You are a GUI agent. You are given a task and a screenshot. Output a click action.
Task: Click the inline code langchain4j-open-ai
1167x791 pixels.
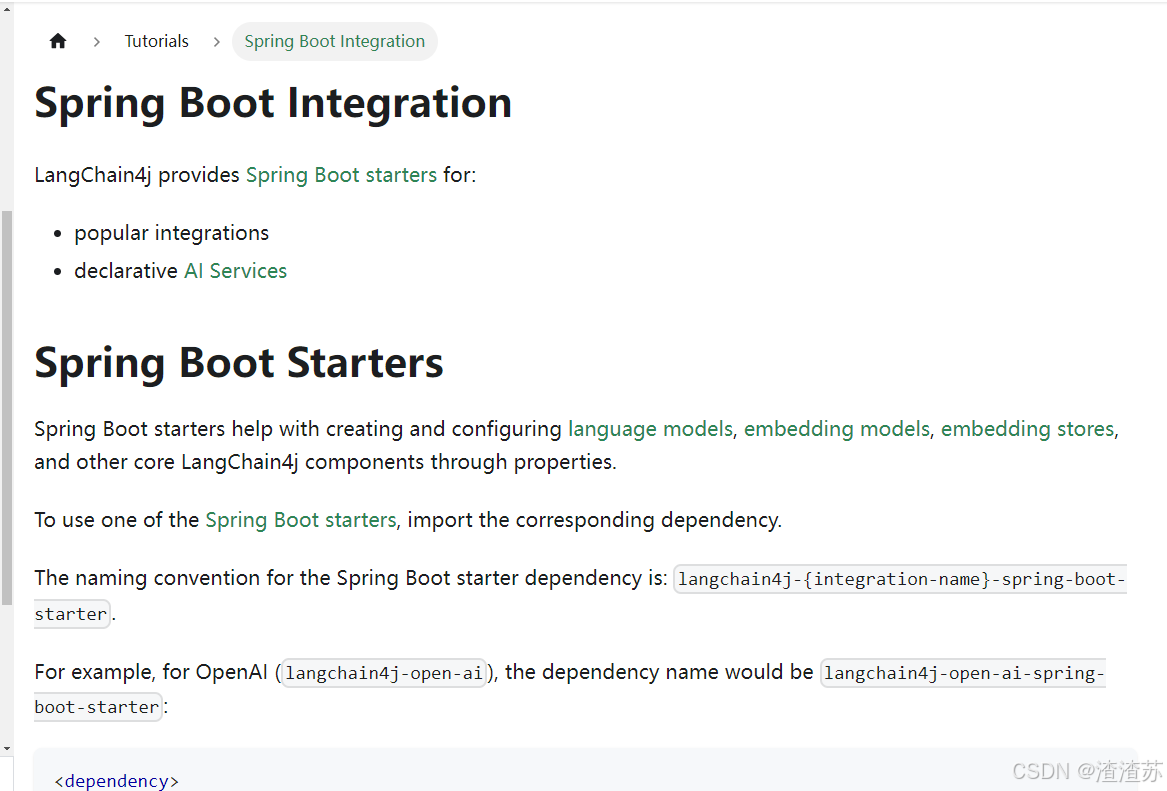[x=384, y=673]
